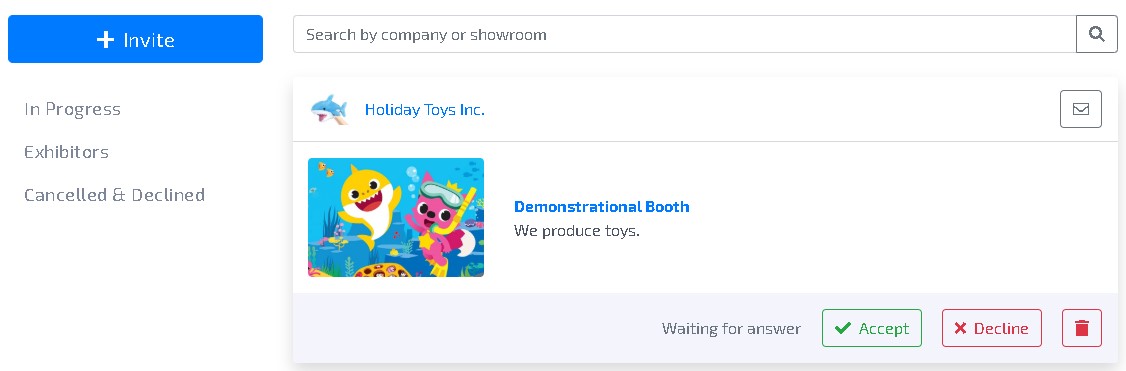Decline the Holiday Toys booth request

coord(992,329)
